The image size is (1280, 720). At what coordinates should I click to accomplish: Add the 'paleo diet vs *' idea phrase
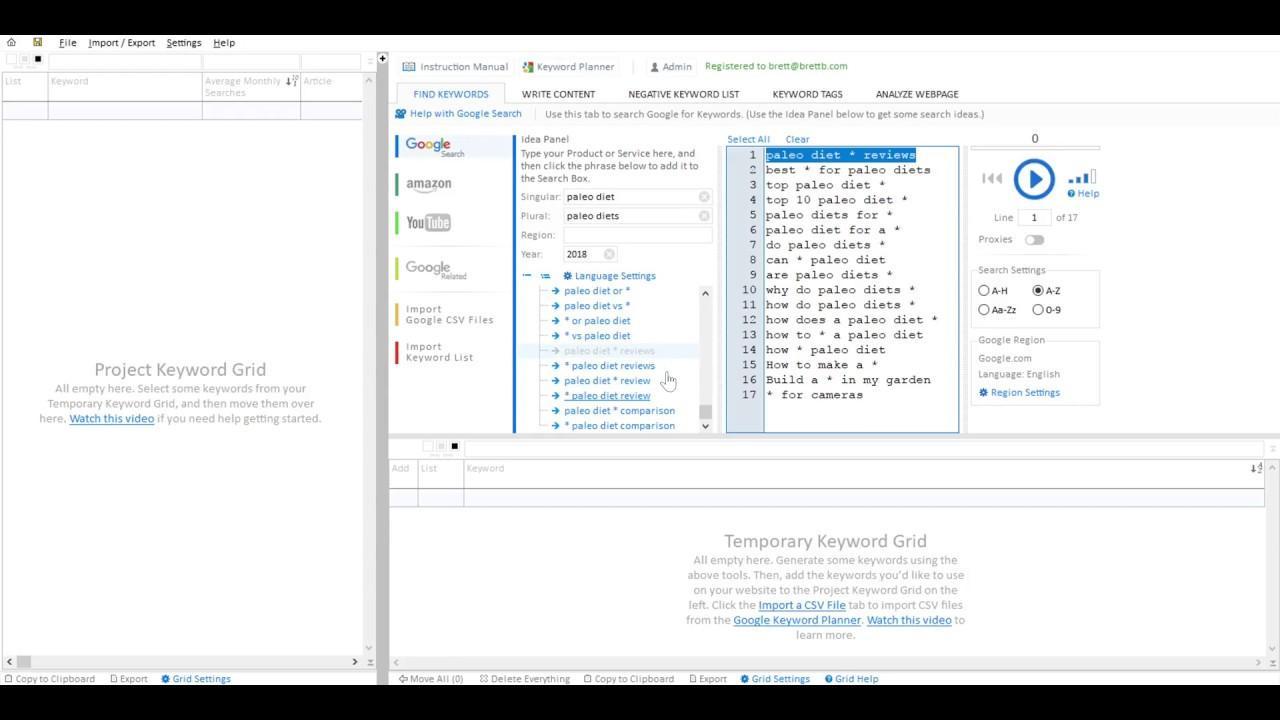coord(596,306)
